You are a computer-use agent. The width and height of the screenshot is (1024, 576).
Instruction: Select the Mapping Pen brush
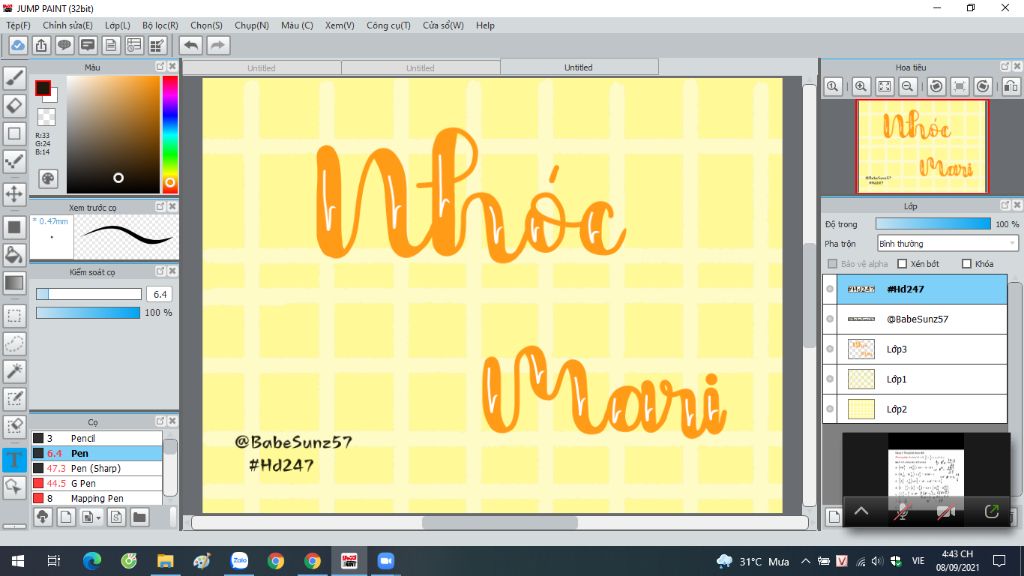(x=97, y=498)
